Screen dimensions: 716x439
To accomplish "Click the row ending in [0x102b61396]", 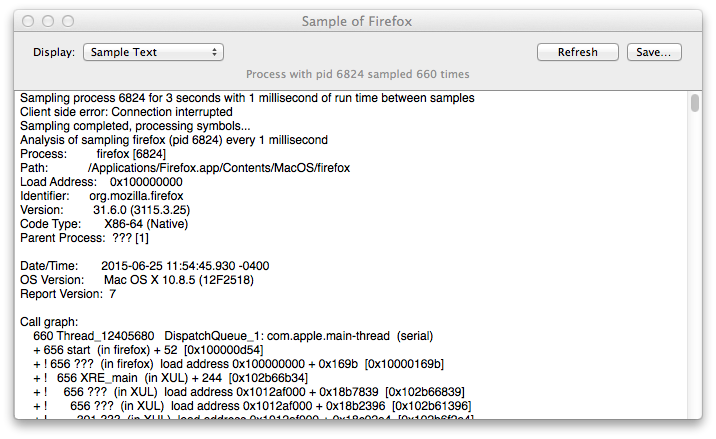I will (x=252, y=406).
